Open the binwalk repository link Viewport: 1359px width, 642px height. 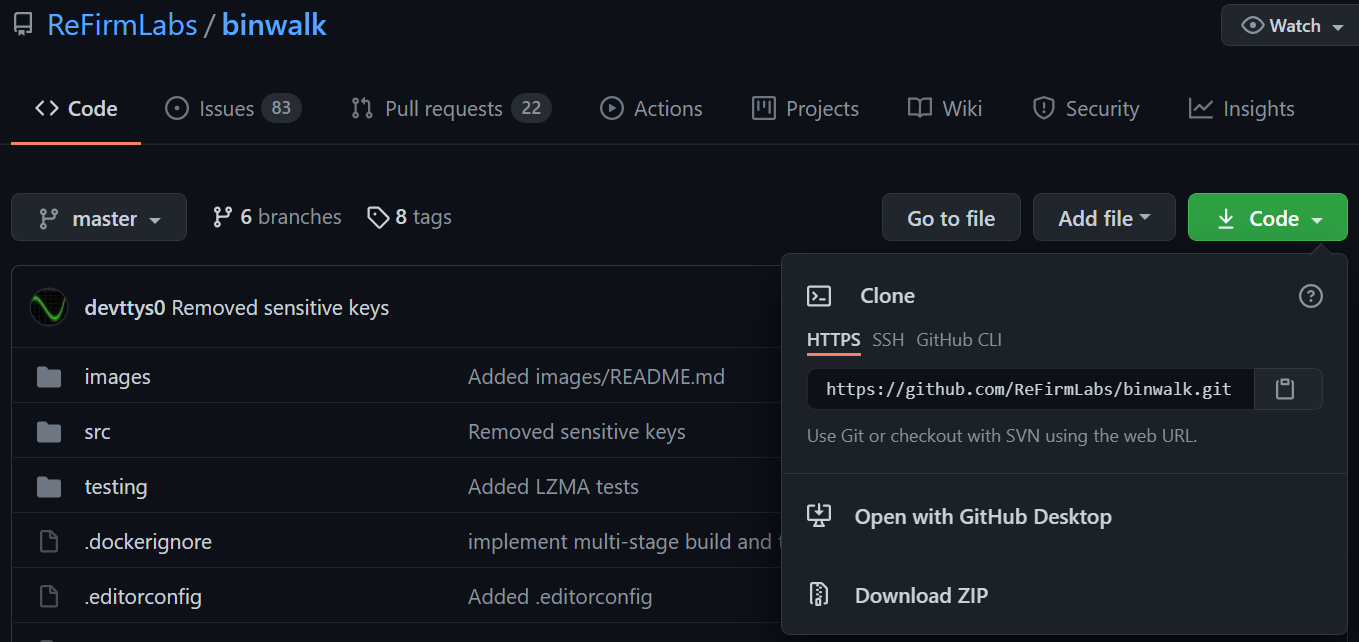click(x=274, y=25)
